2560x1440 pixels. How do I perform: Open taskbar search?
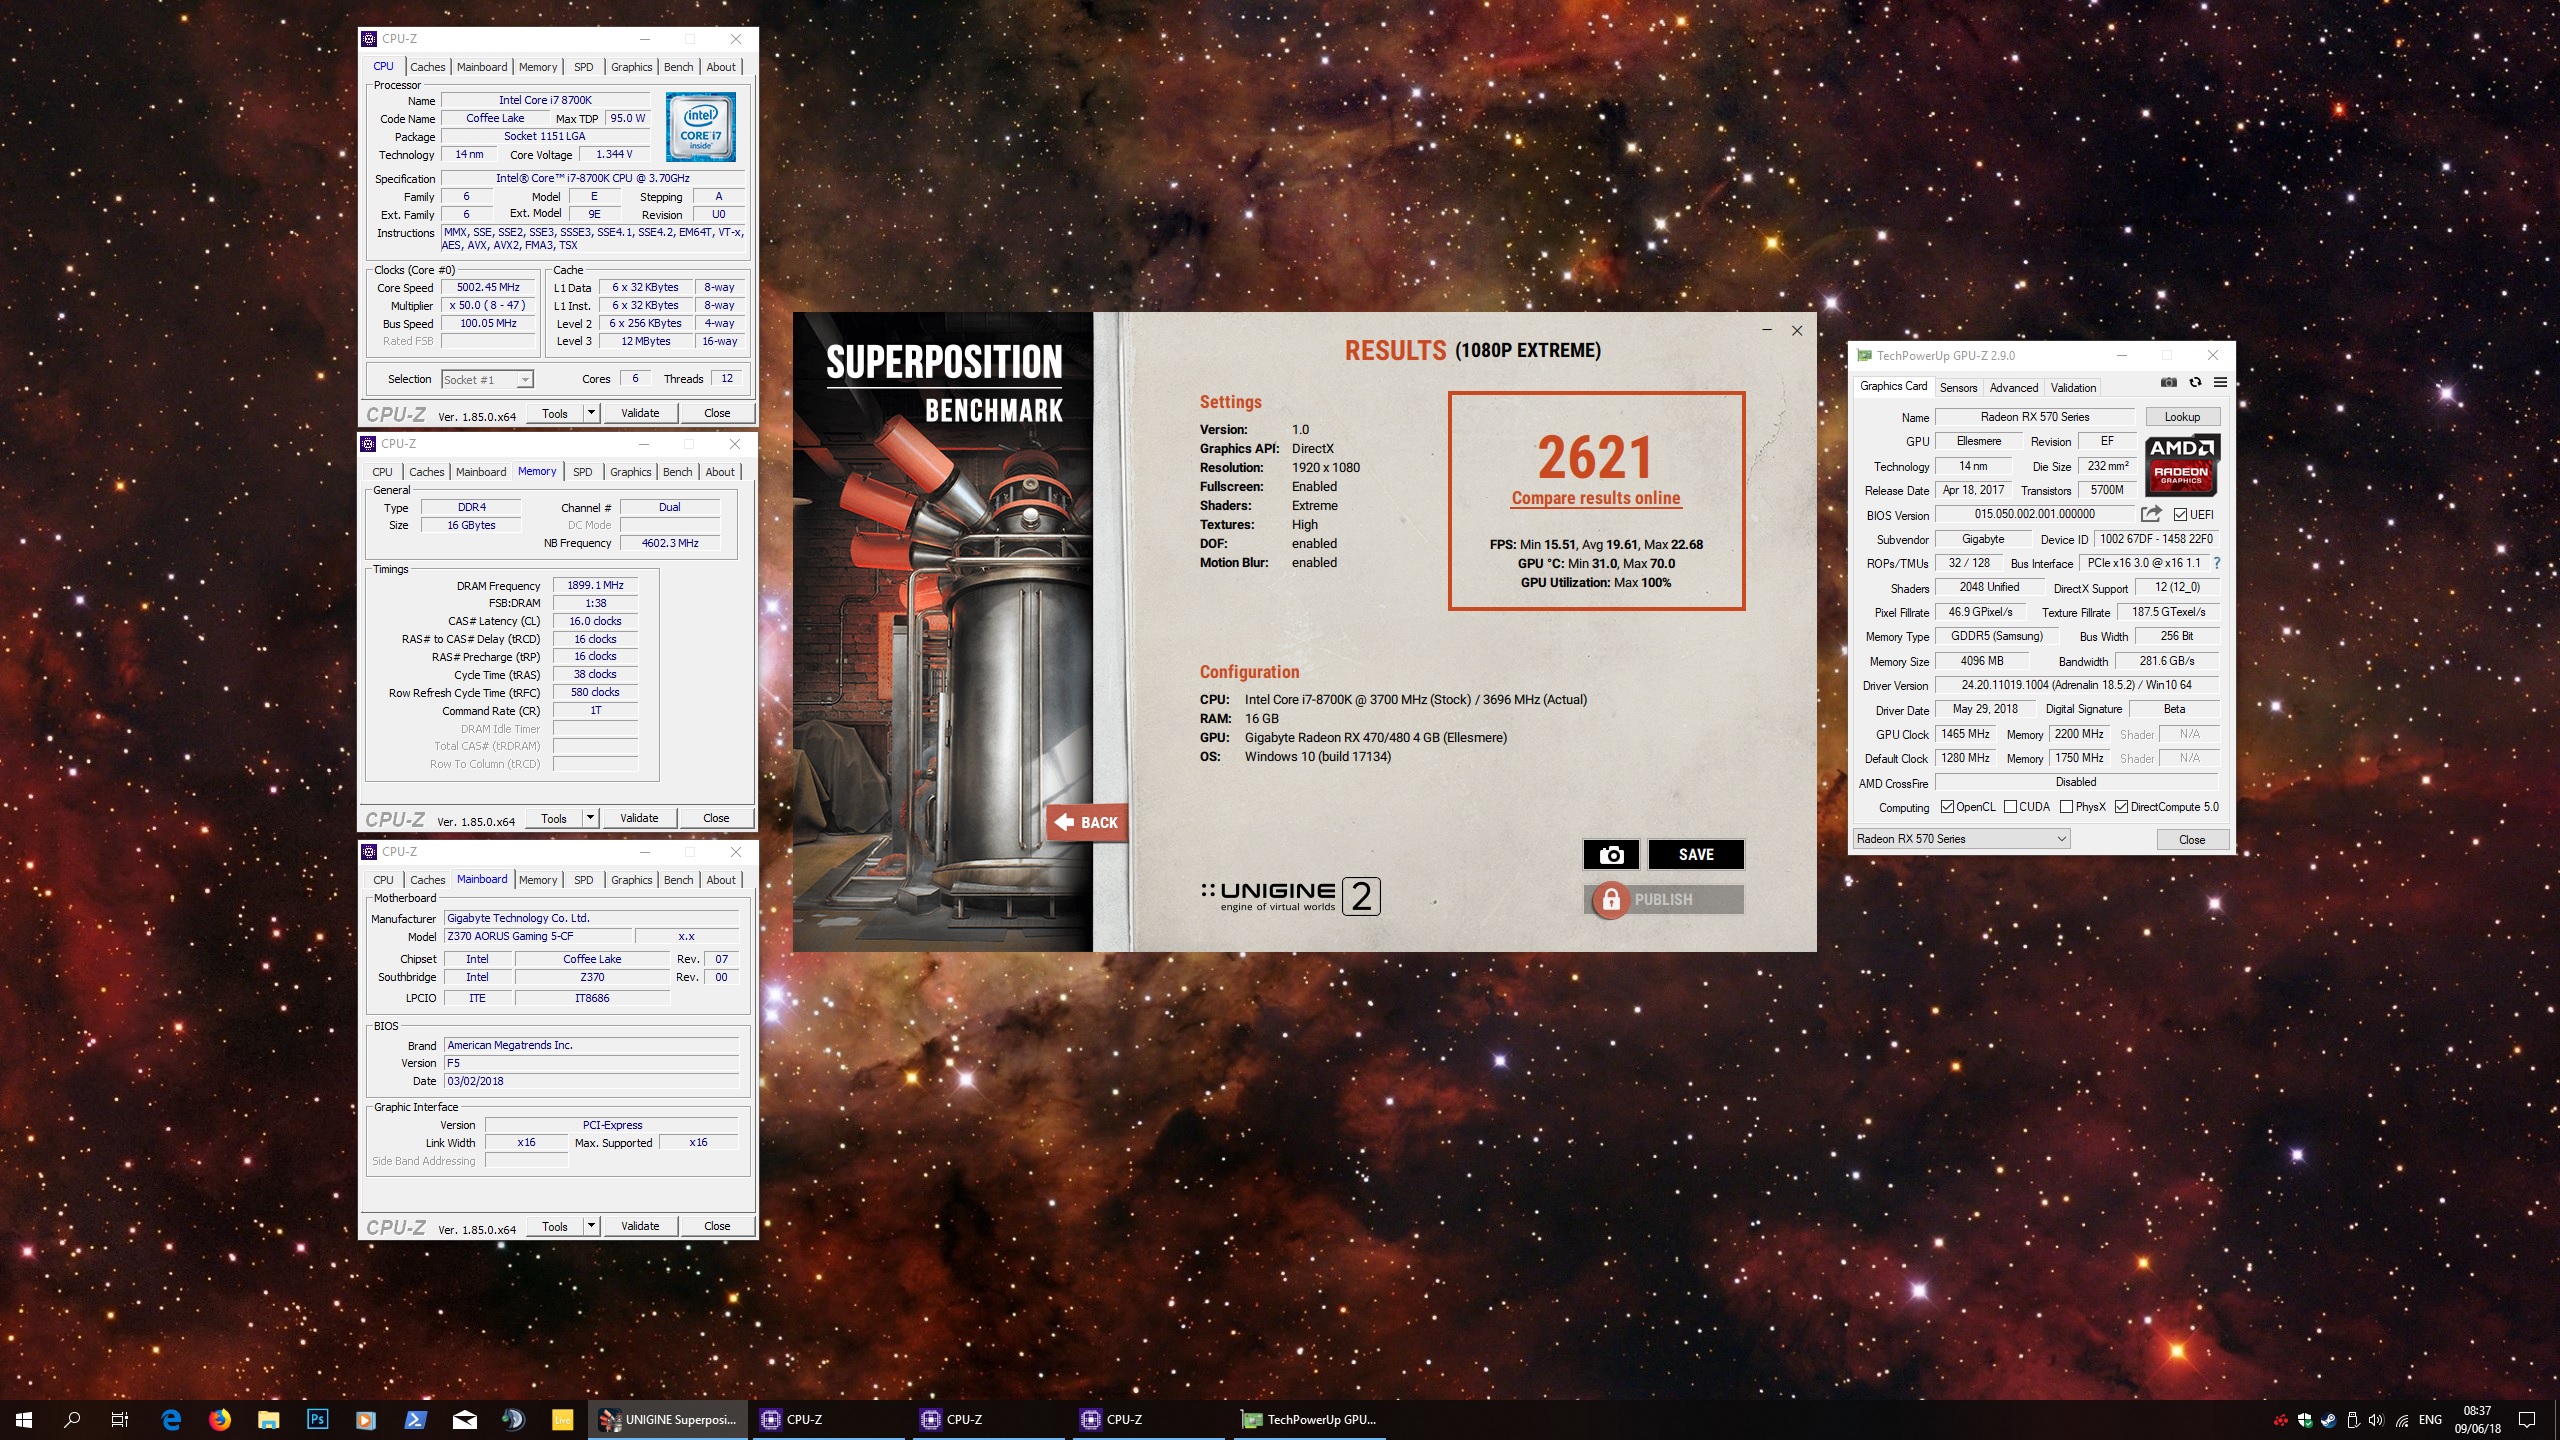72,1419
